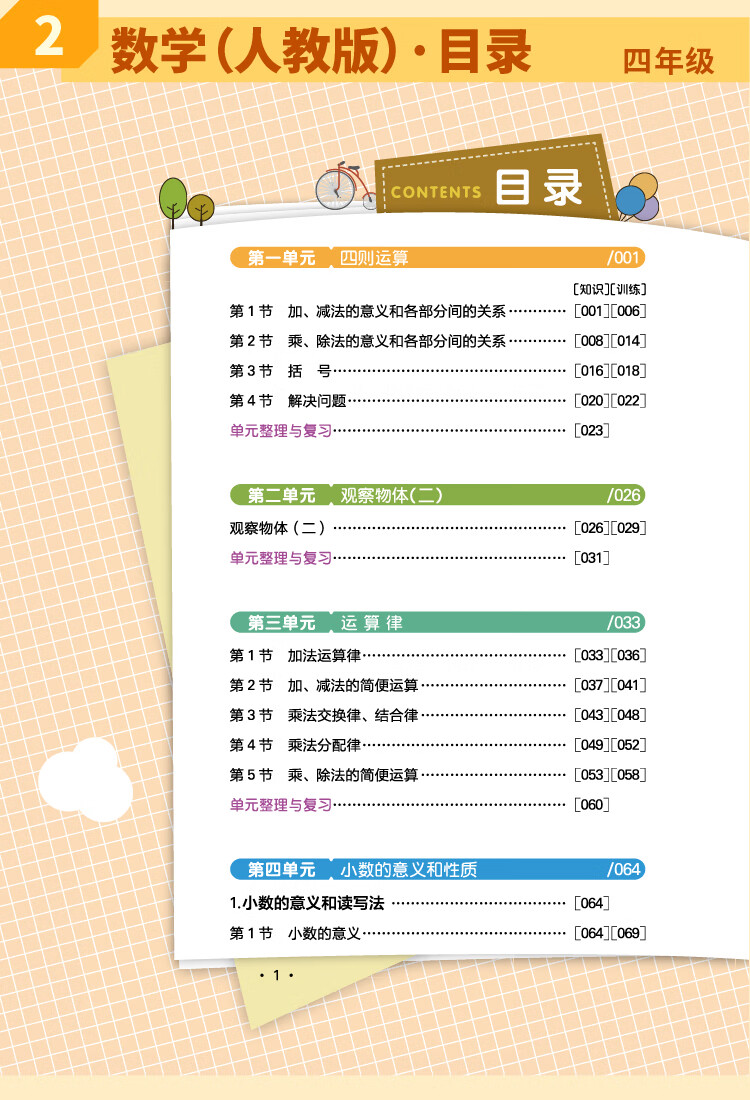
Task: Select the bold 小数的意义和读写法 heading
Action: click(x=307, y=903)
